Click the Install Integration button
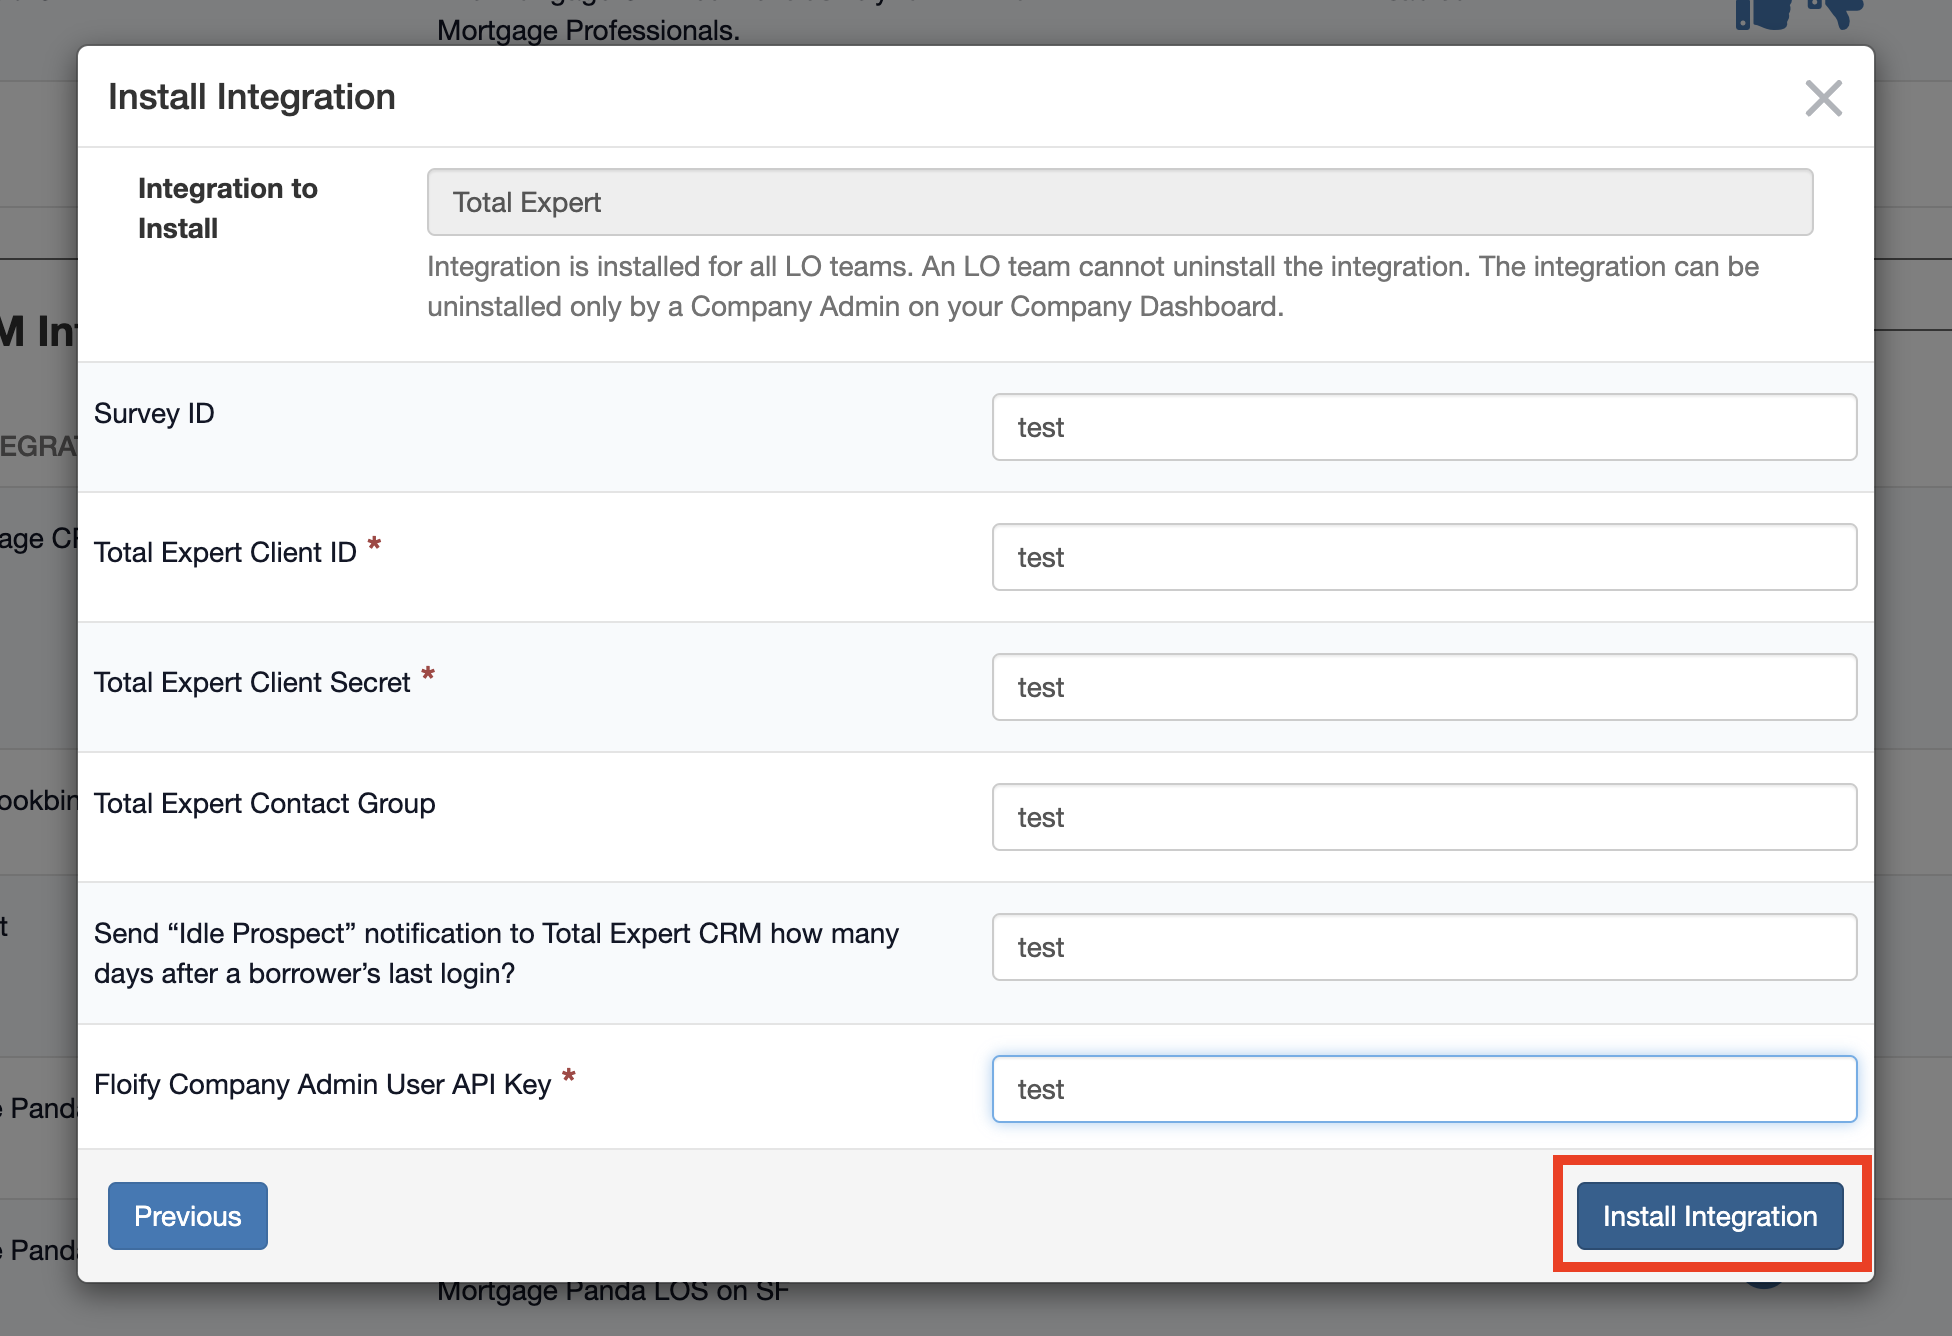The height and width of the screenshot is (1336, 1952). 1709,1216
